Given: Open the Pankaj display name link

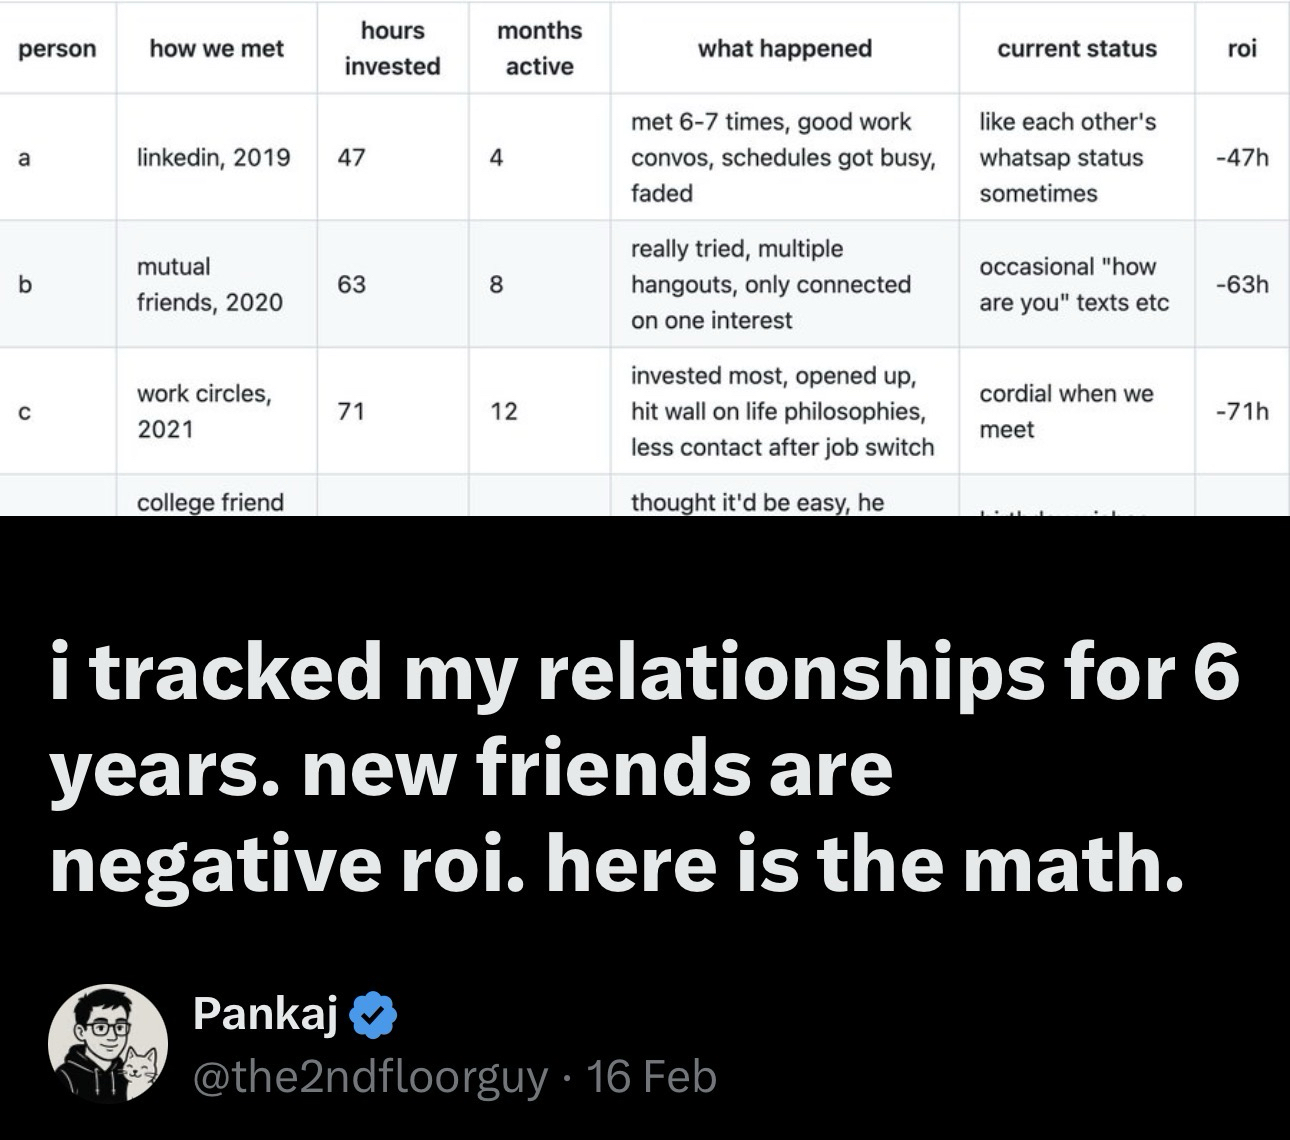Looking at the screenshot, I should pyautogui.click(x=265, y=1014).
